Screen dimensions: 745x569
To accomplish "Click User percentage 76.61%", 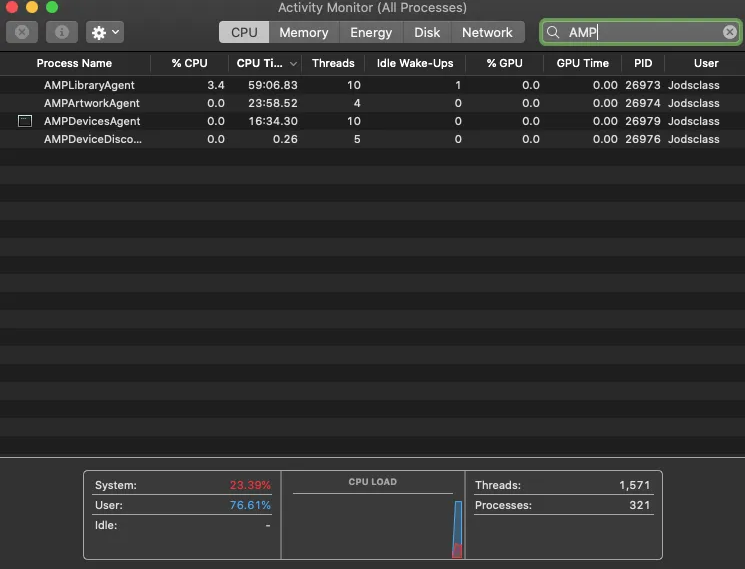I will tap(250, 505).
